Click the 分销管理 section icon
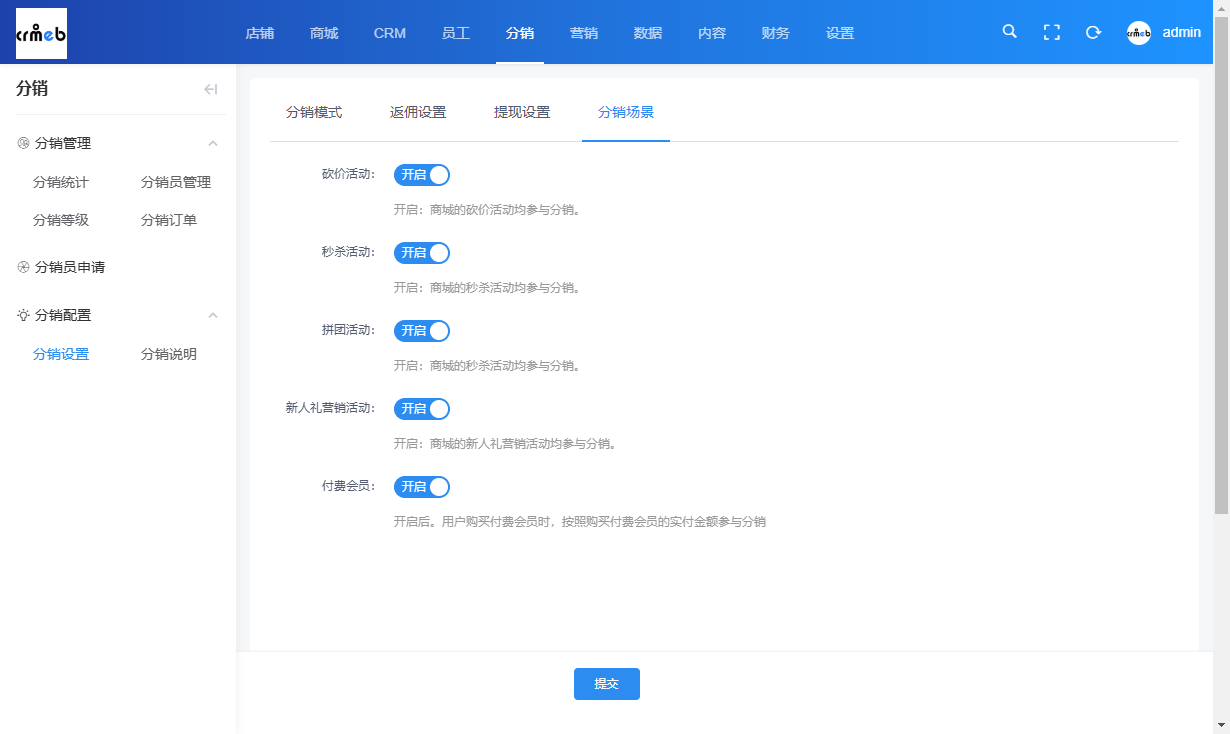The width and height of the screenshot is (1230, 734). [x=23, y=143]
